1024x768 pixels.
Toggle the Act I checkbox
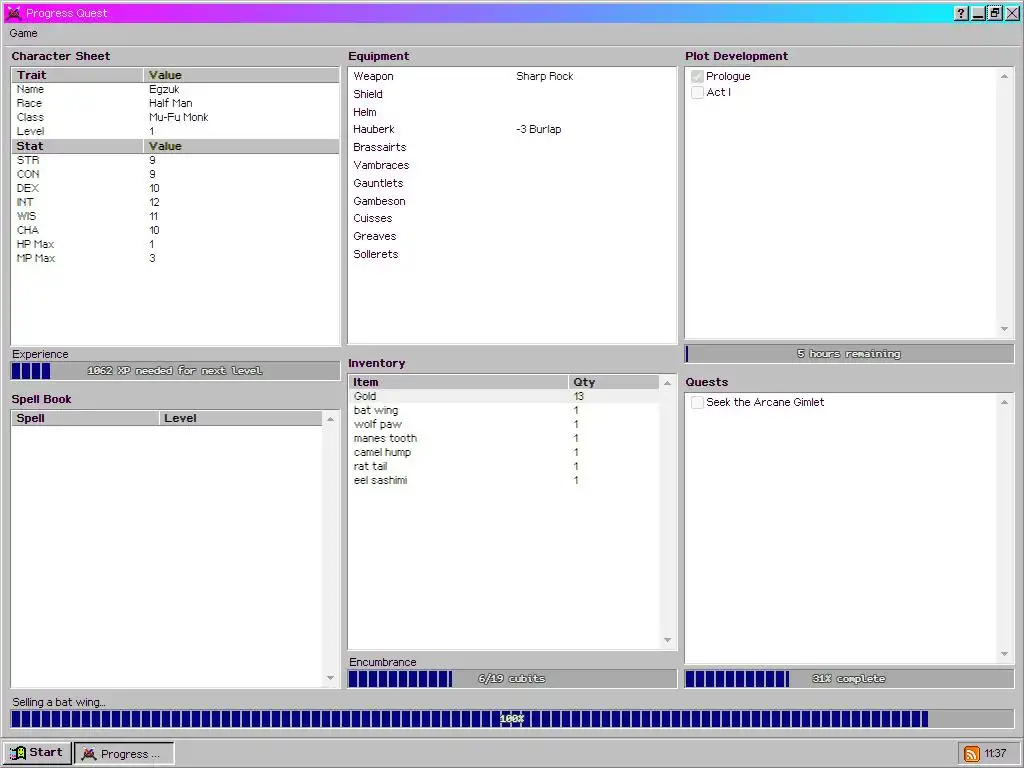tap(697, 93)
